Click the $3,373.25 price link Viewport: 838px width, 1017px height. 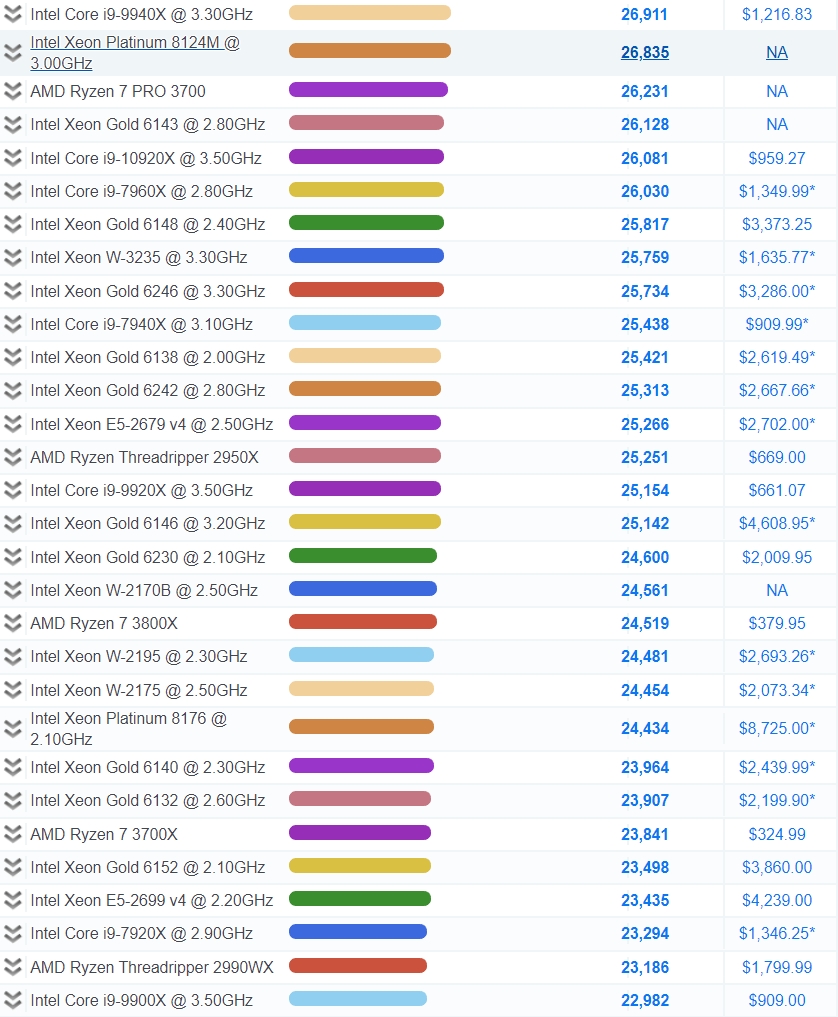click(x=777, y=224)
